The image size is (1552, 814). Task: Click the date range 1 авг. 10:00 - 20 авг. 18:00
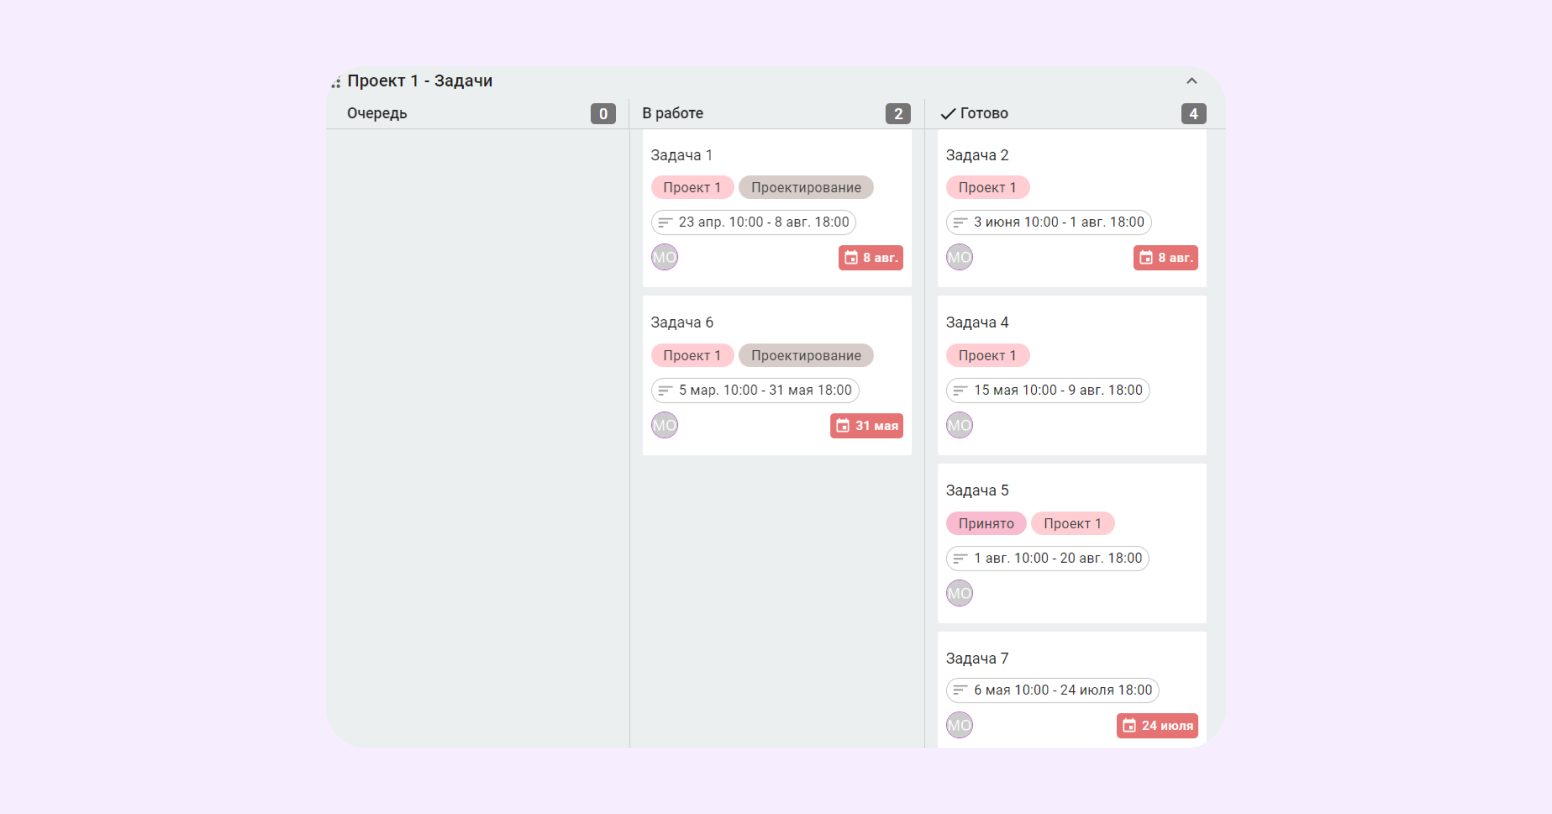1048,558
